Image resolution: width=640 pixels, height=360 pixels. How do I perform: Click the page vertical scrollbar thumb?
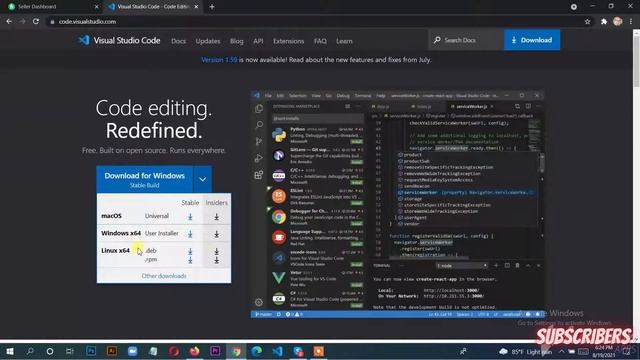coord(636,61)
